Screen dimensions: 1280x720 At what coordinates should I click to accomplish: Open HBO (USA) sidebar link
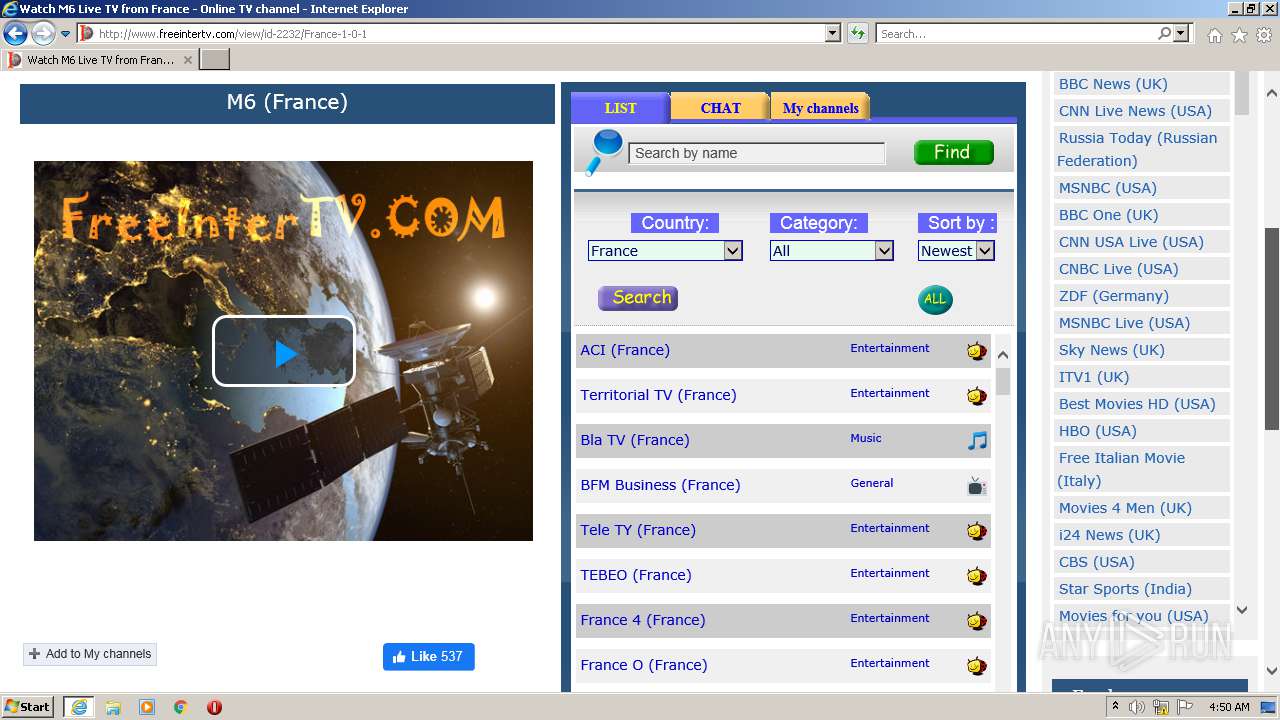[x=1097, y=431]
